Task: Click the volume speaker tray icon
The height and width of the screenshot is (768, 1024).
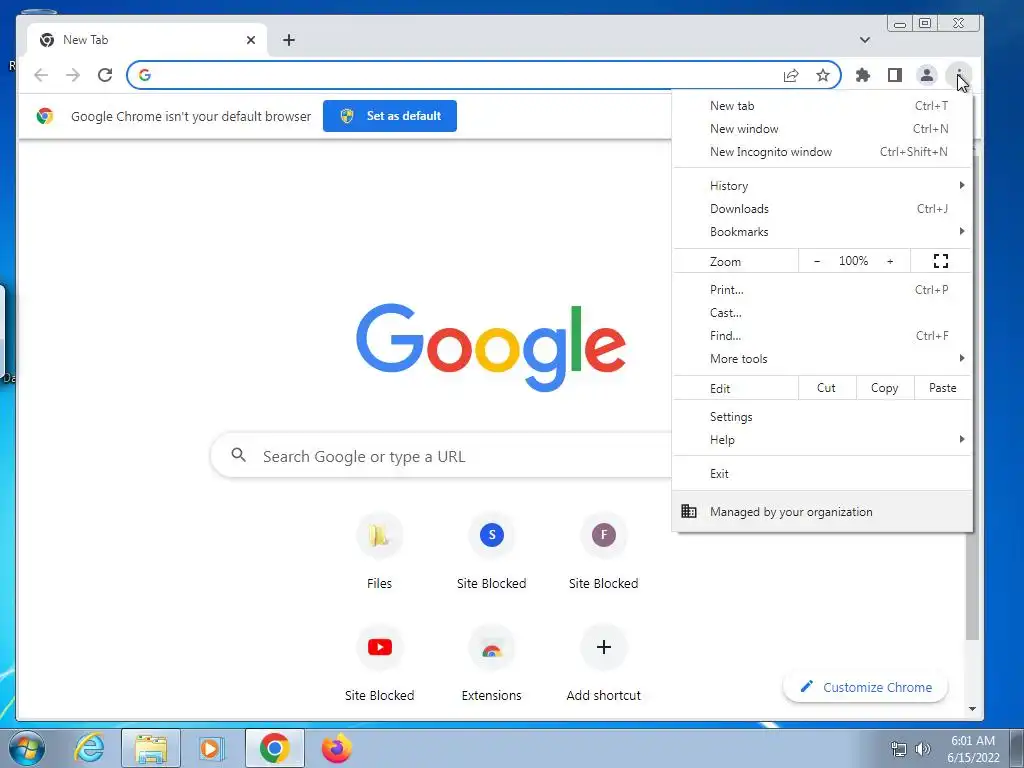Action: (x=923, y=749)
